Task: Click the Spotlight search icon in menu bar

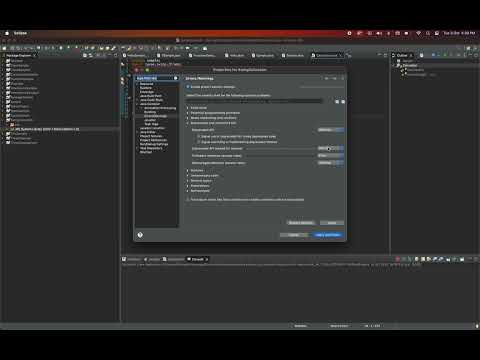Action: tap(428, 33)
